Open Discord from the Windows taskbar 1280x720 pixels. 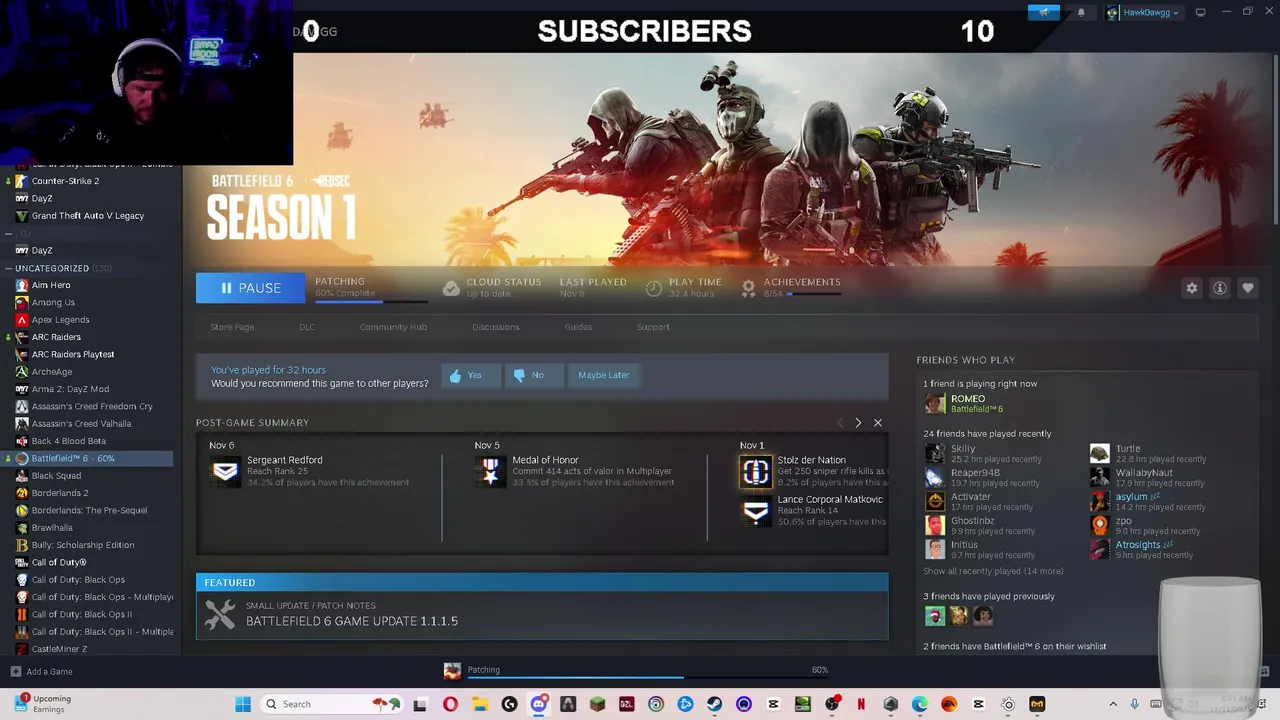click(539, 704)
